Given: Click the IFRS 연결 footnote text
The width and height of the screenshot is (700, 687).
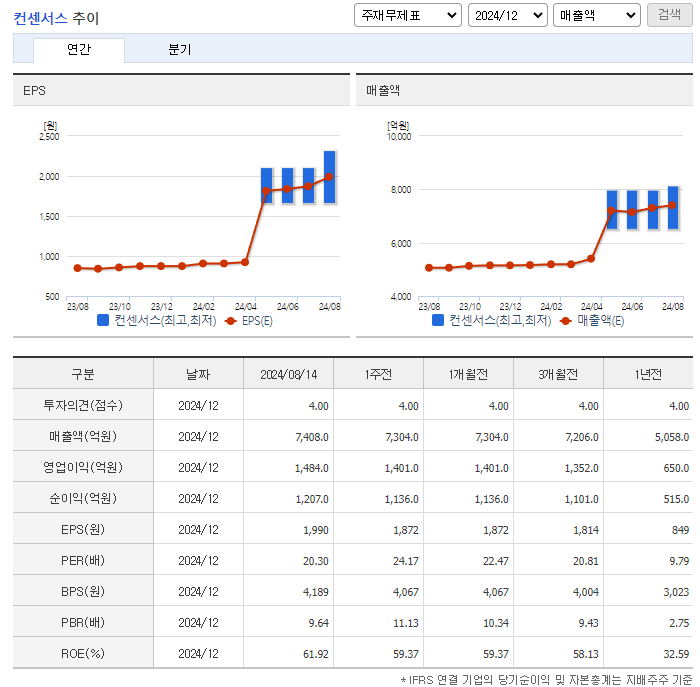Looking at the screenshot, I should 546,679.
